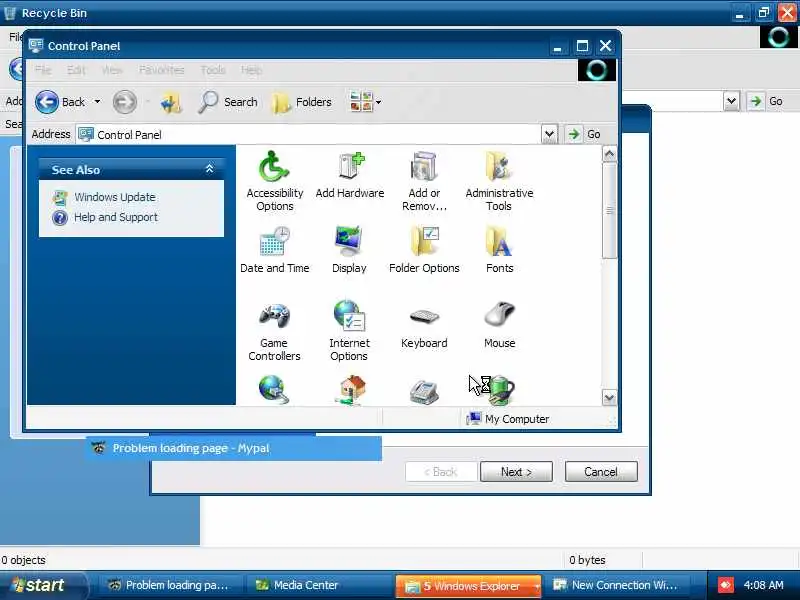Click the red system tray icon
This screenshot has width=800, height=600.
[726, 585]
